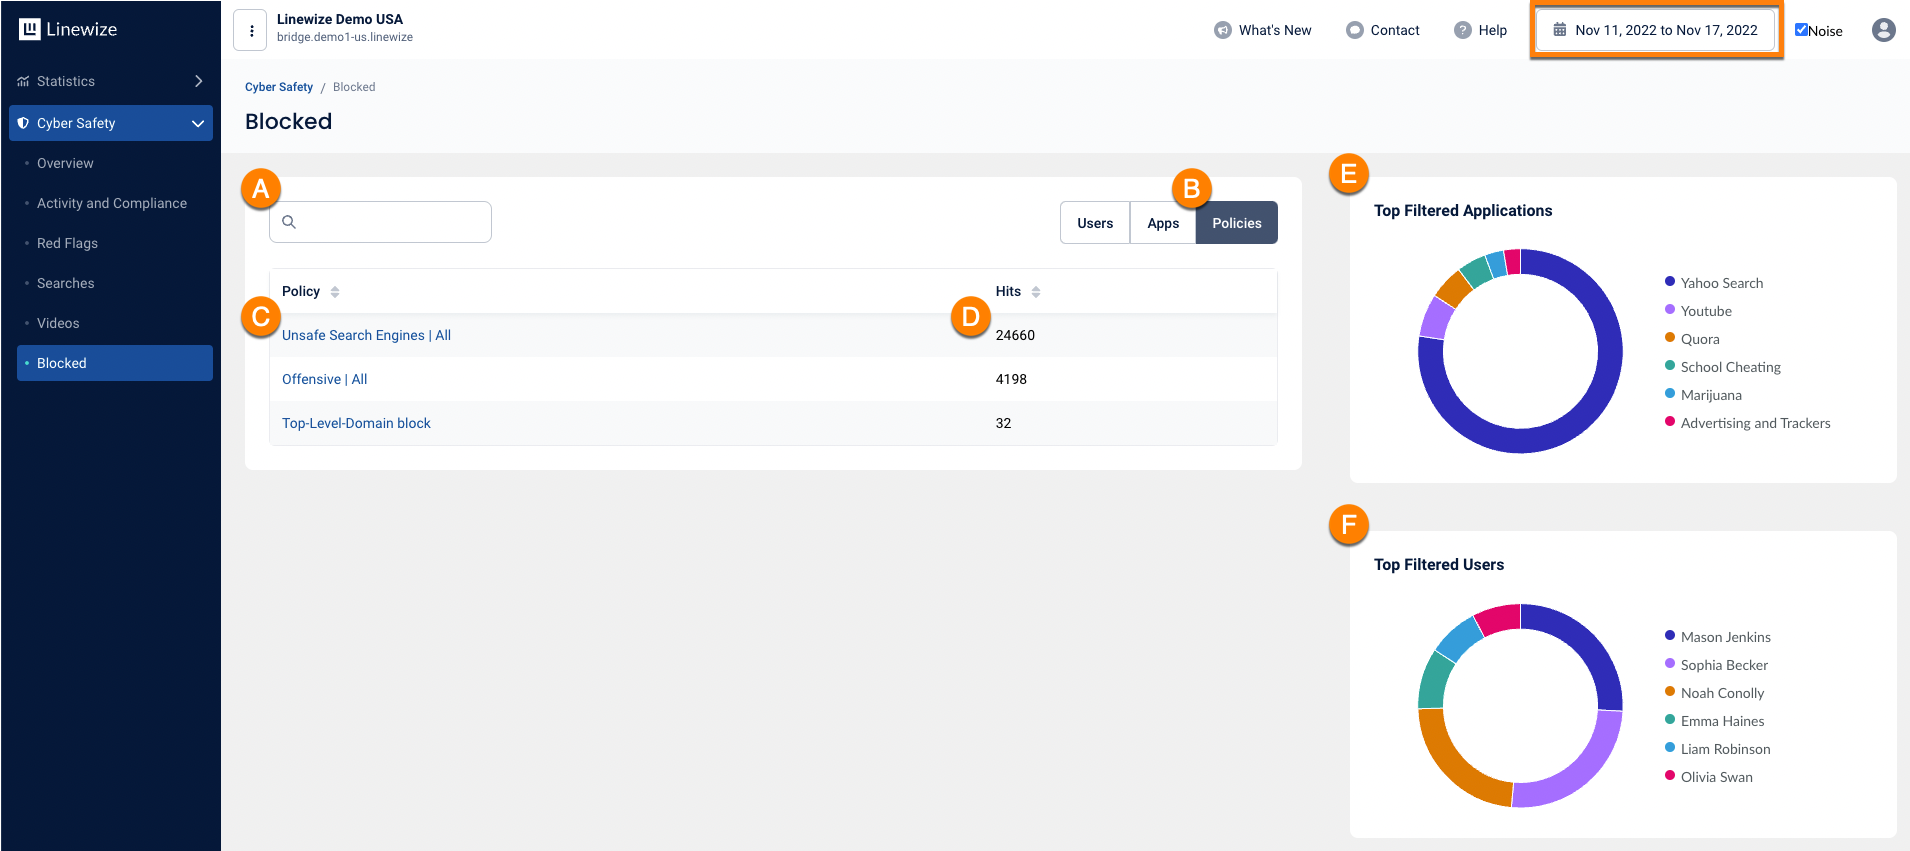Click the Yahoo Search legend dot
This screenshot has width=1910, height=851.
(x=1670, y=281)
